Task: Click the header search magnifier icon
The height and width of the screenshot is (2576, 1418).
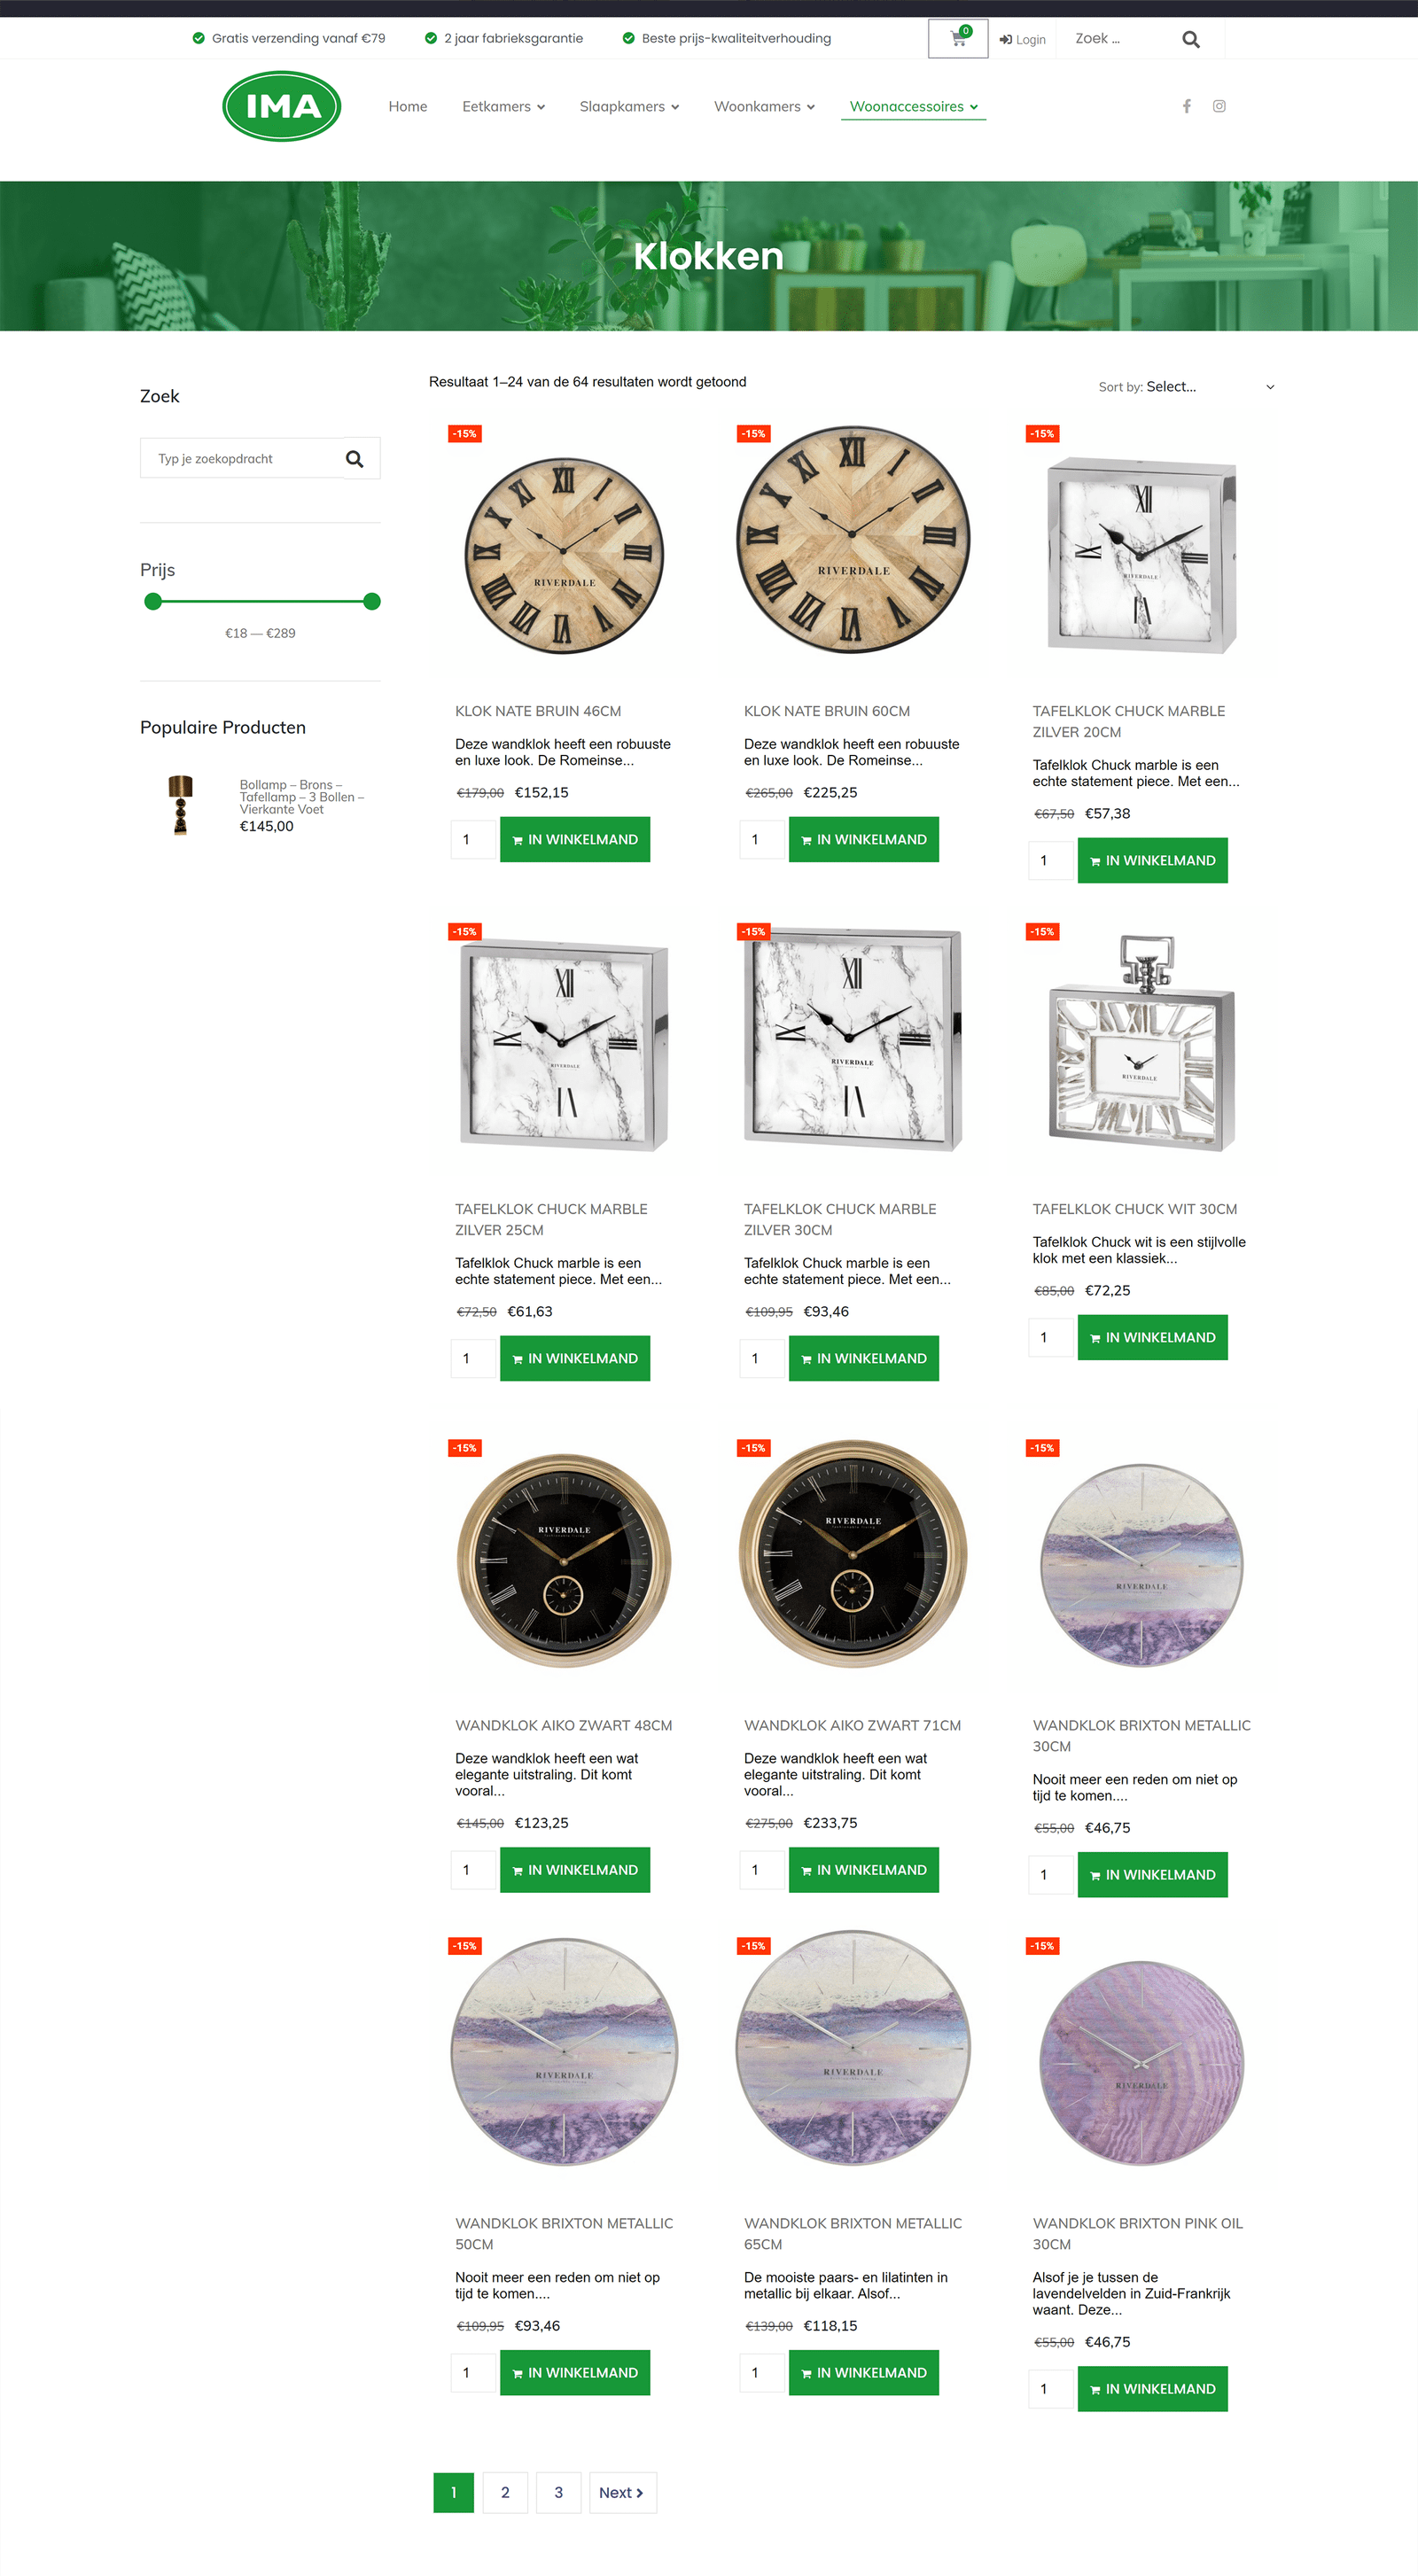Action: click(x=1190, y=40)
